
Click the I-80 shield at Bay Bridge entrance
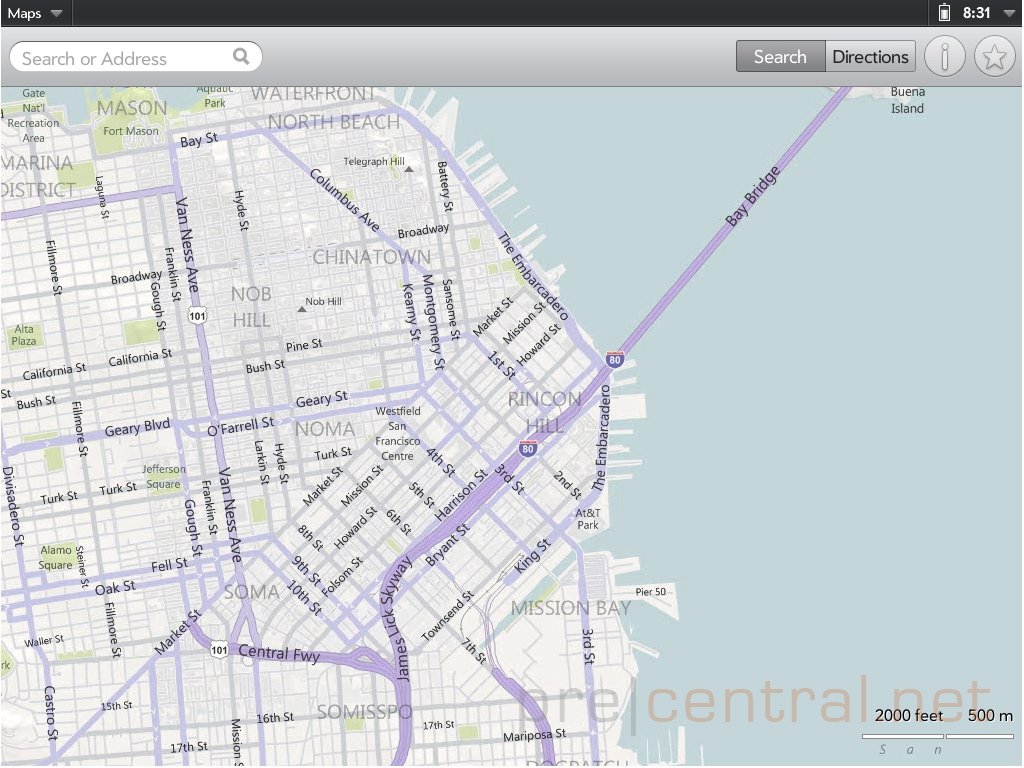point(615,359)
